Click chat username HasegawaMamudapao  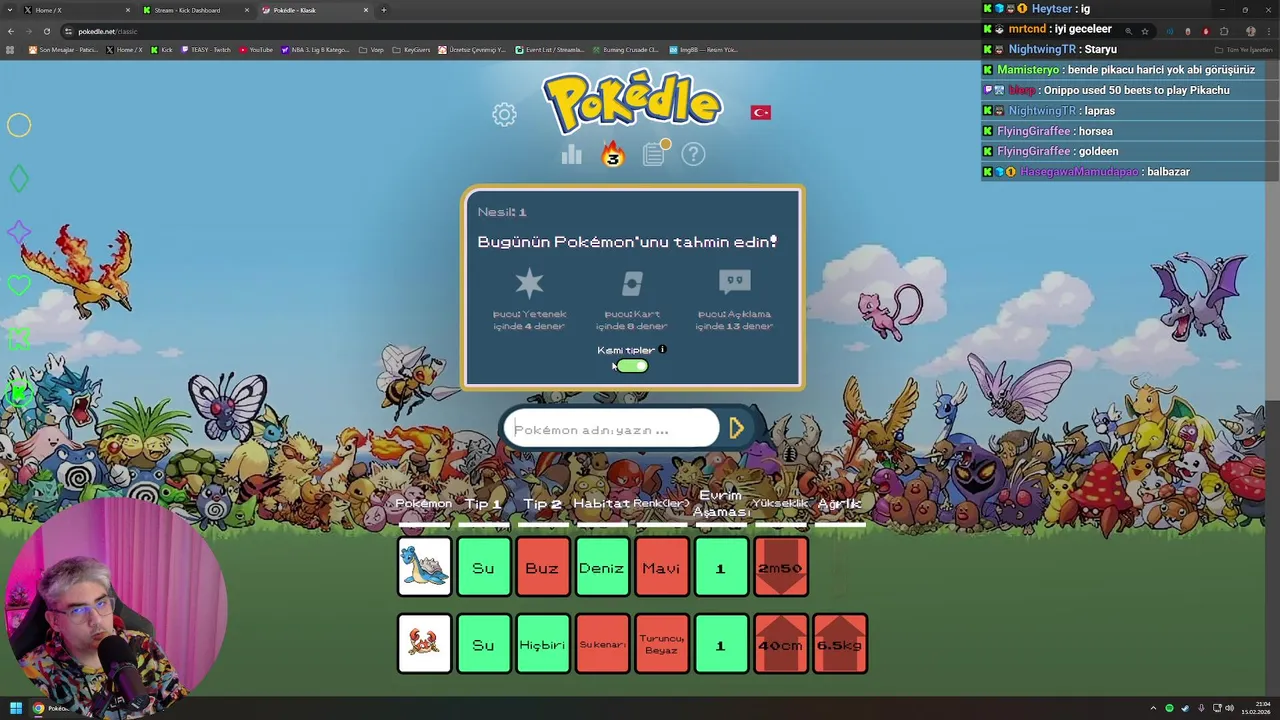pos(1078,172)
